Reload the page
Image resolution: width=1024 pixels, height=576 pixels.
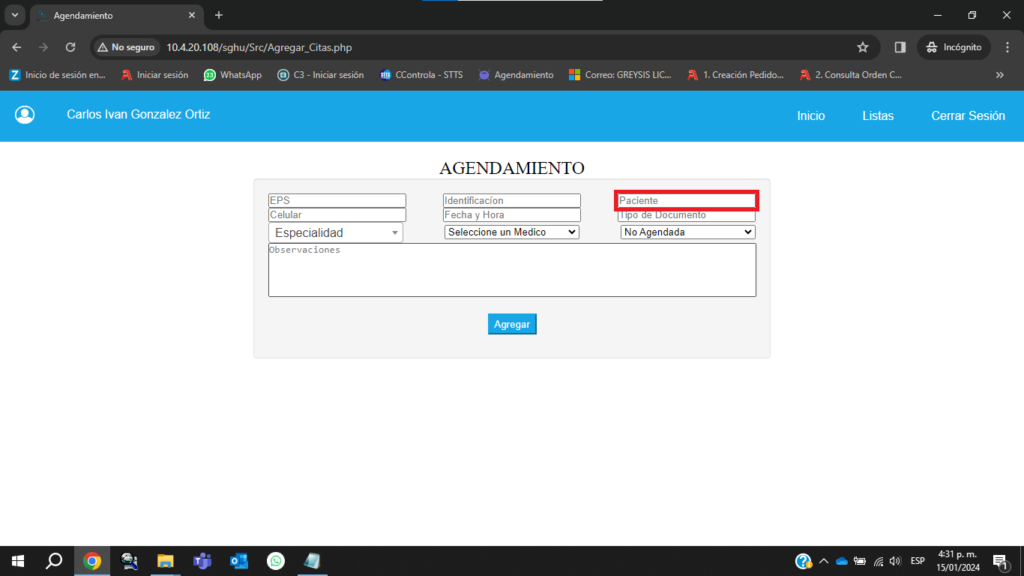[70, 47]
